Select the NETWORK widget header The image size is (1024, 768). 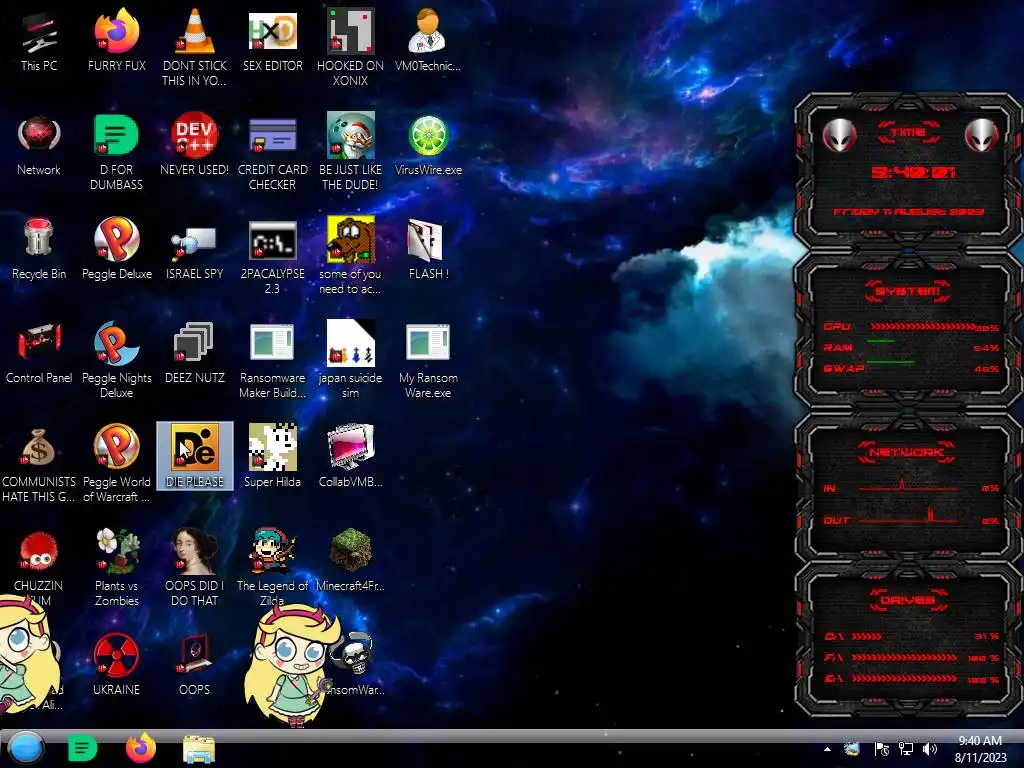(906, 452)
